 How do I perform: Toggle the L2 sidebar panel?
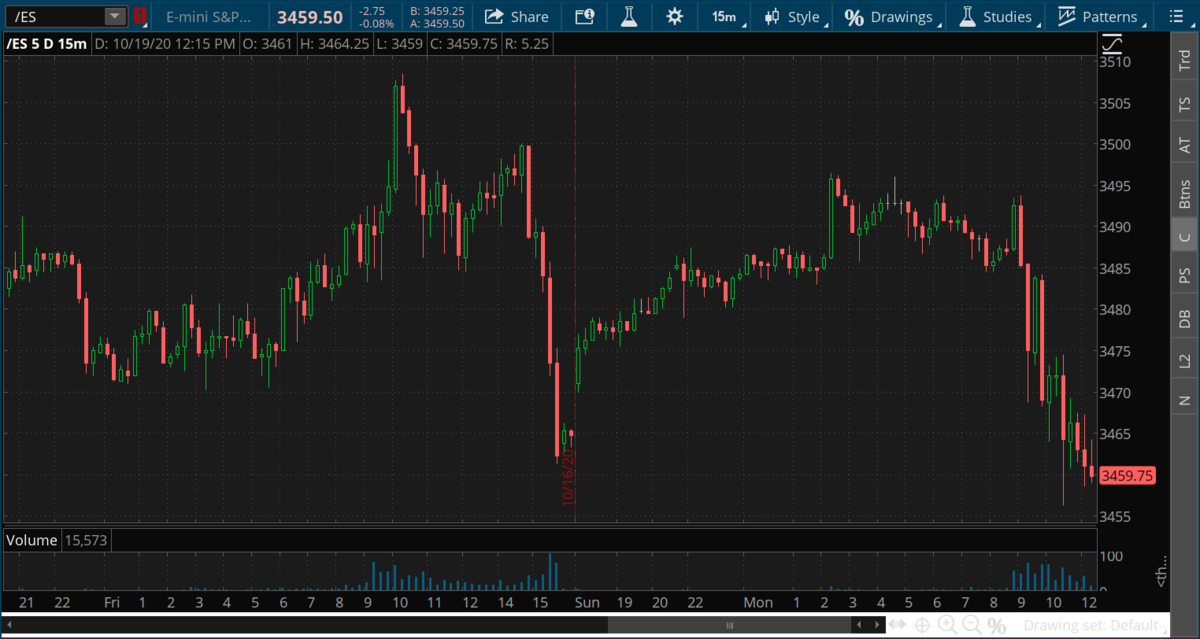[x=1184, y=360]
